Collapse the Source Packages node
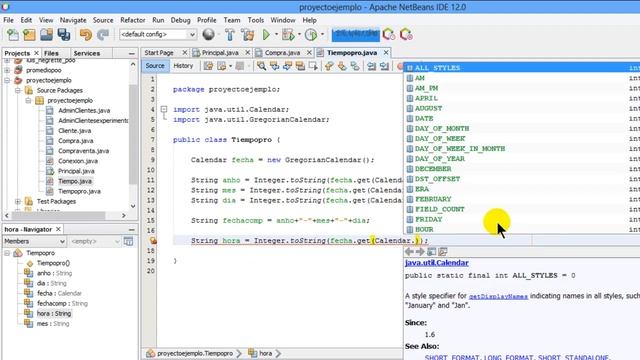 [x=18, y=90]
